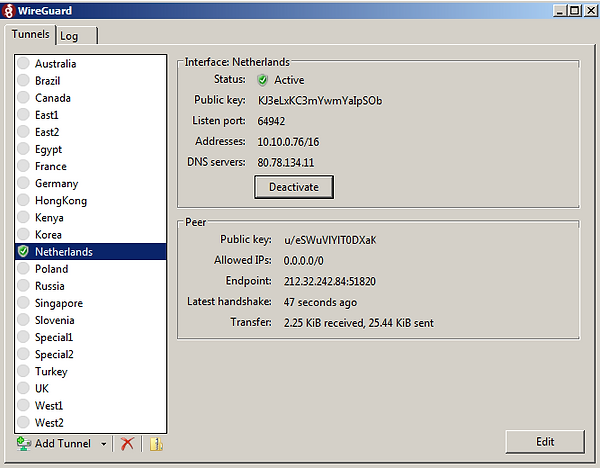Select the HongKong tunnel
Image resolution: width=600 pixels, height=468 pixels.
pyautogui.click(x=90, y=201)
